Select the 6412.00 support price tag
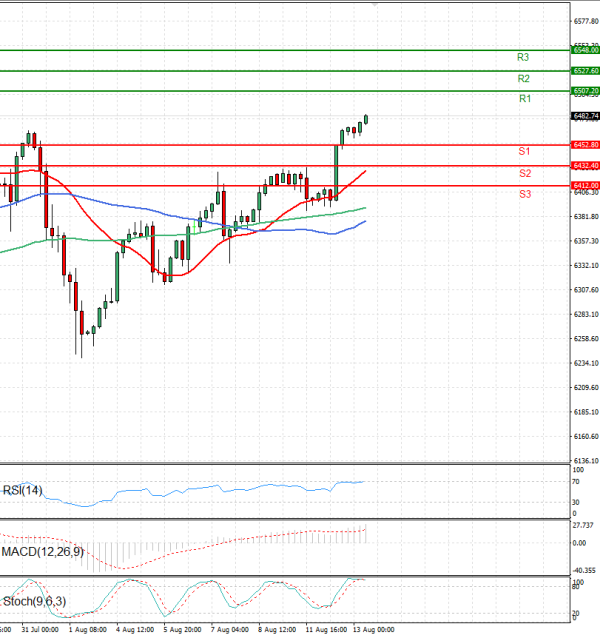This screenshot has height=638, width=600. pyautogui.click(x=585, y=186)
